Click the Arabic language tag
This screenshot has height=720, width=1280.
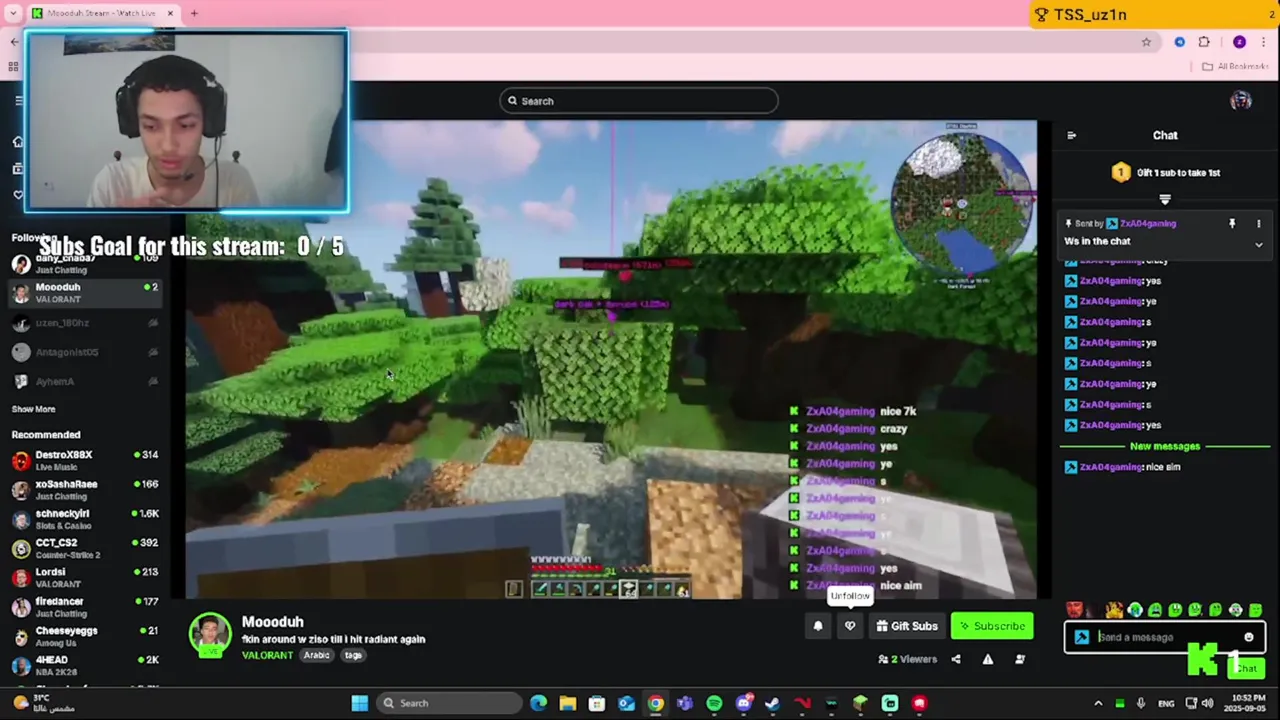point(316,656)
